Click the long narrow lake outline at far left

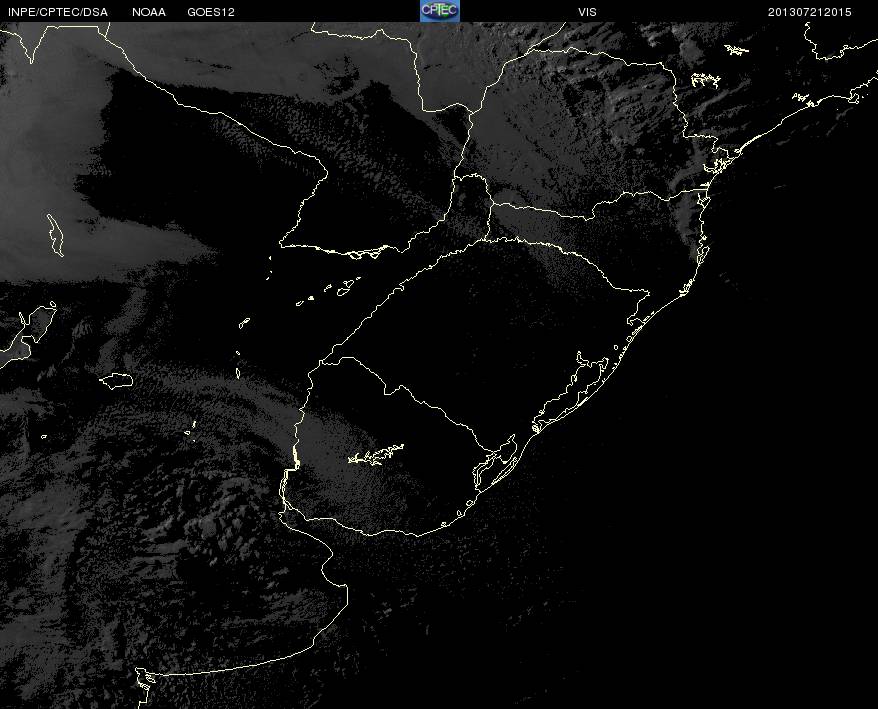(x=55, y=235)
